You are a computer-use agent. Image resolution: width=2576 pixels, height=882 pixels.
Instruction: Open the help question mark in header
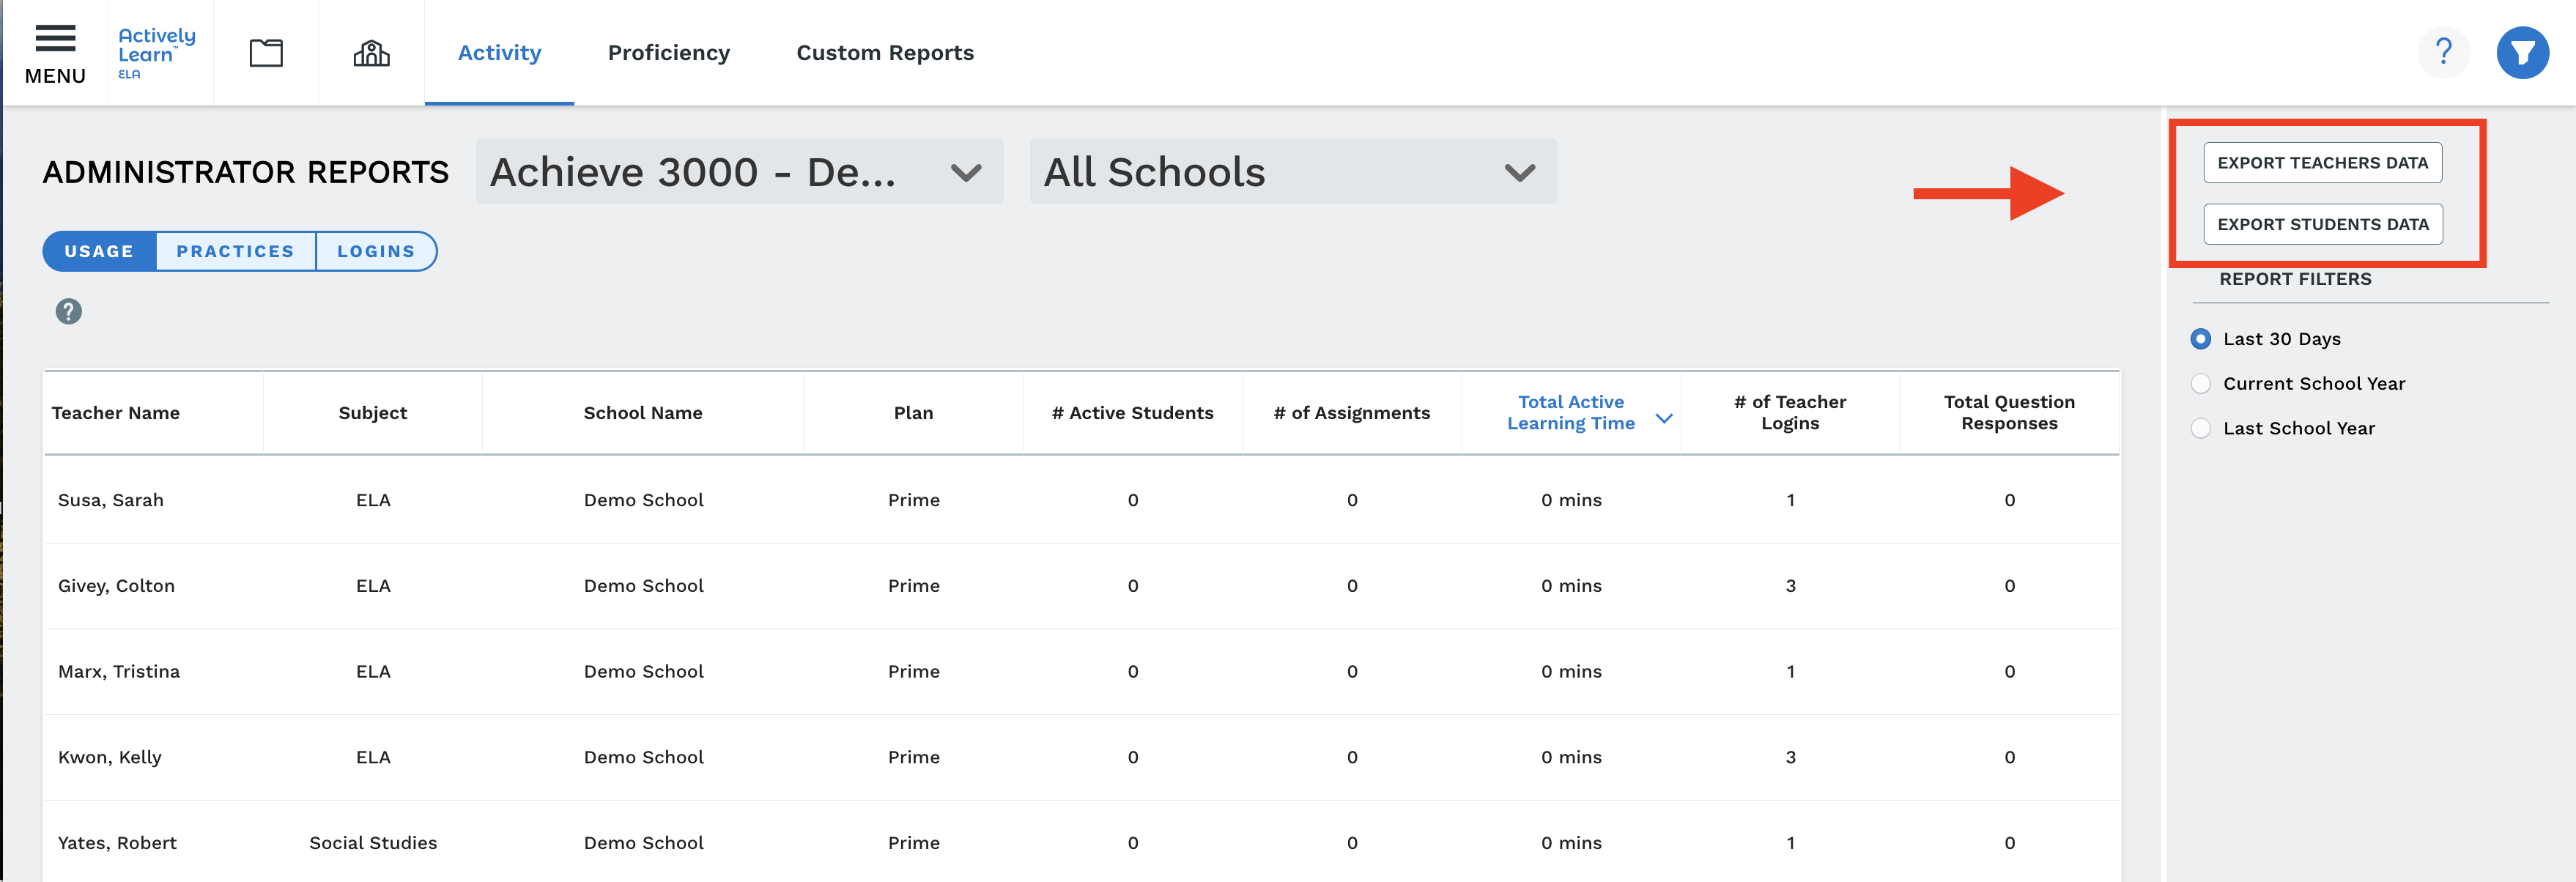2443,52
